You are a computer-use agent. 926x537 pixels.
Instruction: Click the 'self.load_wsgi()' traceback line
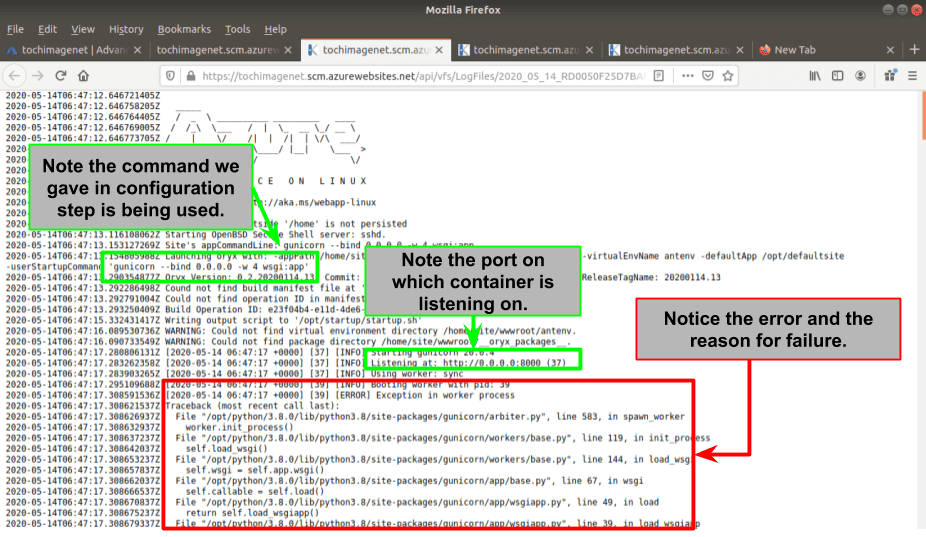(227, 448)
